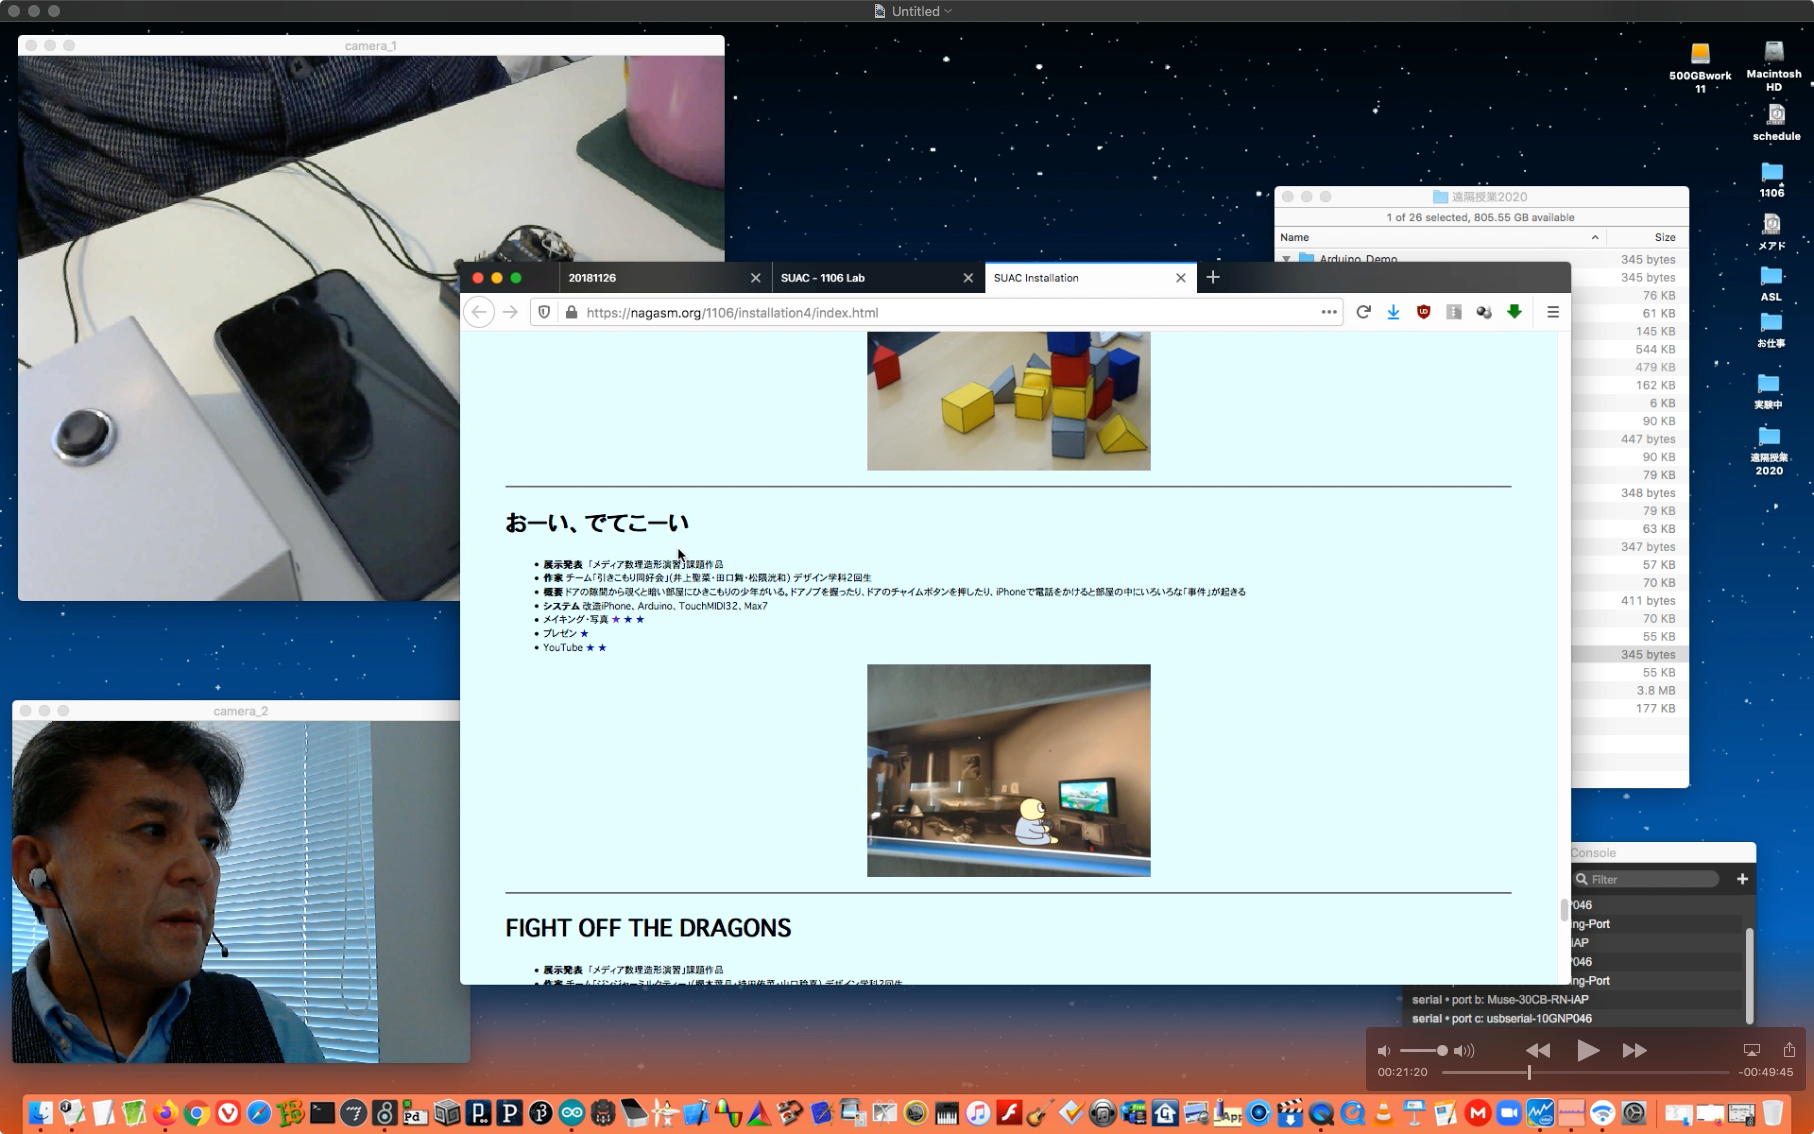Open Pure Data from the Dock
This screenshot has height=1134, width=1814.
[x=416, y=1113]
